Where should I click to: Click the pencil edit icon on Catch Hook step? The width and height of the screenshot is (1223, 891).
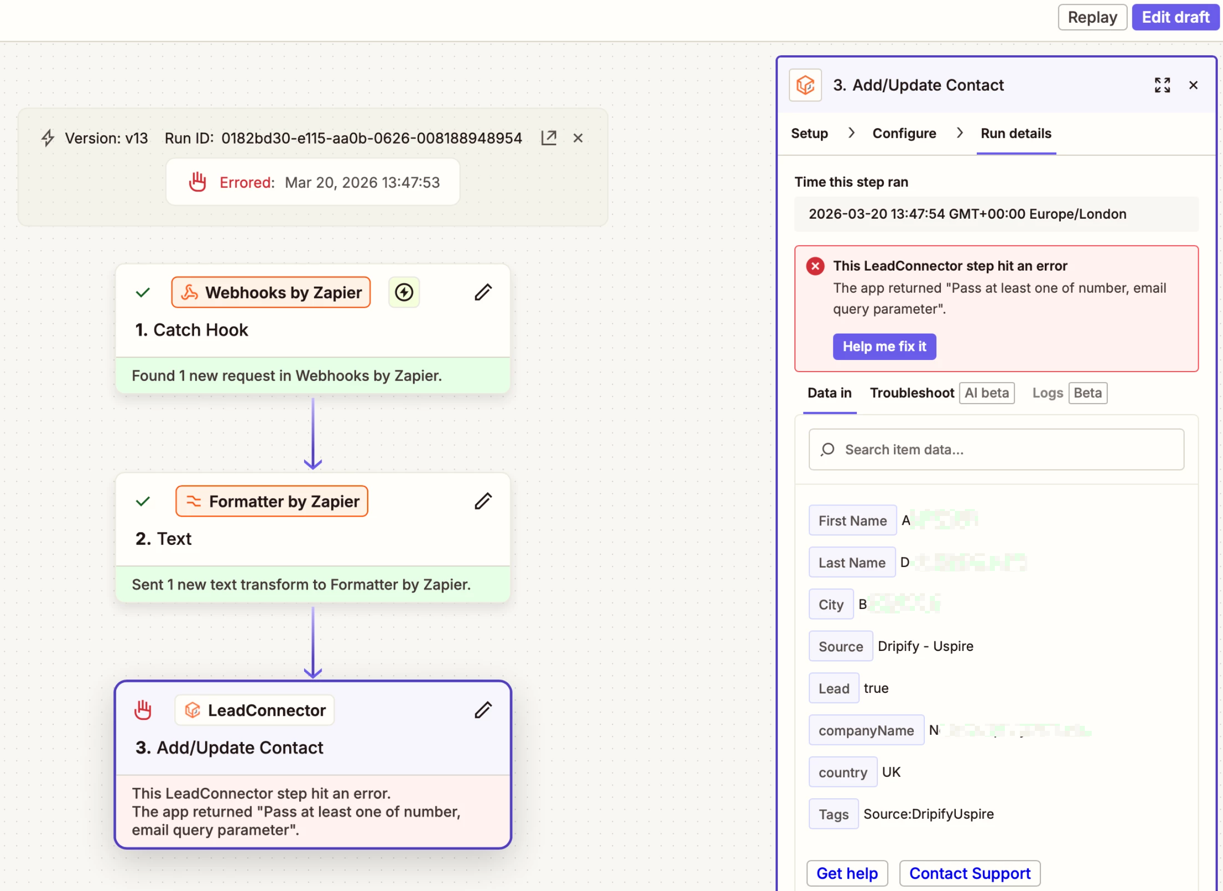coord(483,292)
